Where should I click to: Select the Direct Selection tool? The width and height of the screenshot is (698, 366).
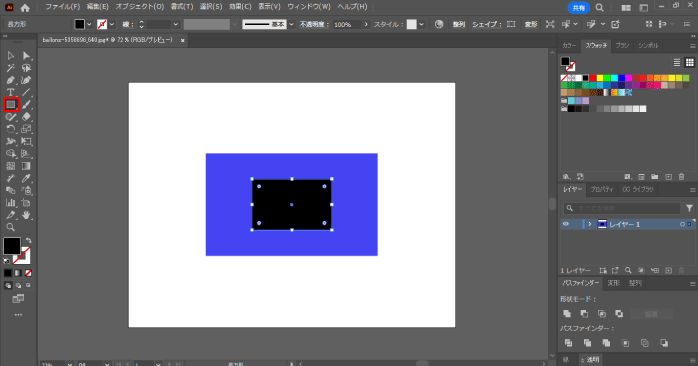(26, 56)
